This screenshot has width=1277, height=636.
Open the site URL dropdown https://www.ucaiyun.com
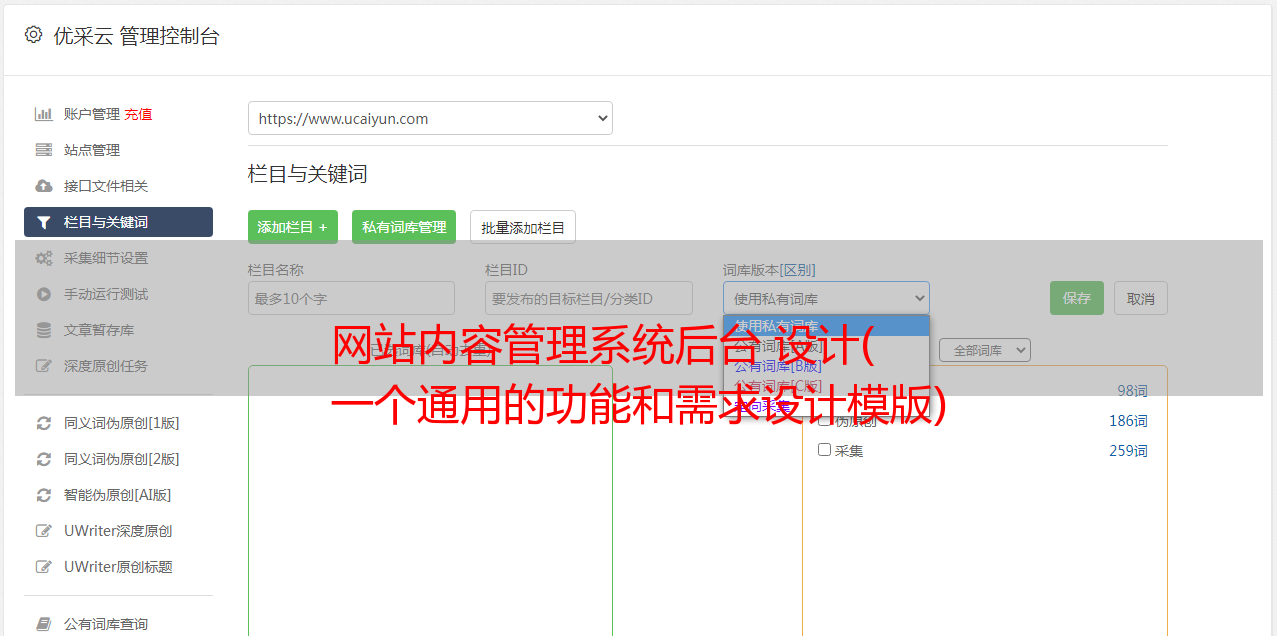pos(430,118)
